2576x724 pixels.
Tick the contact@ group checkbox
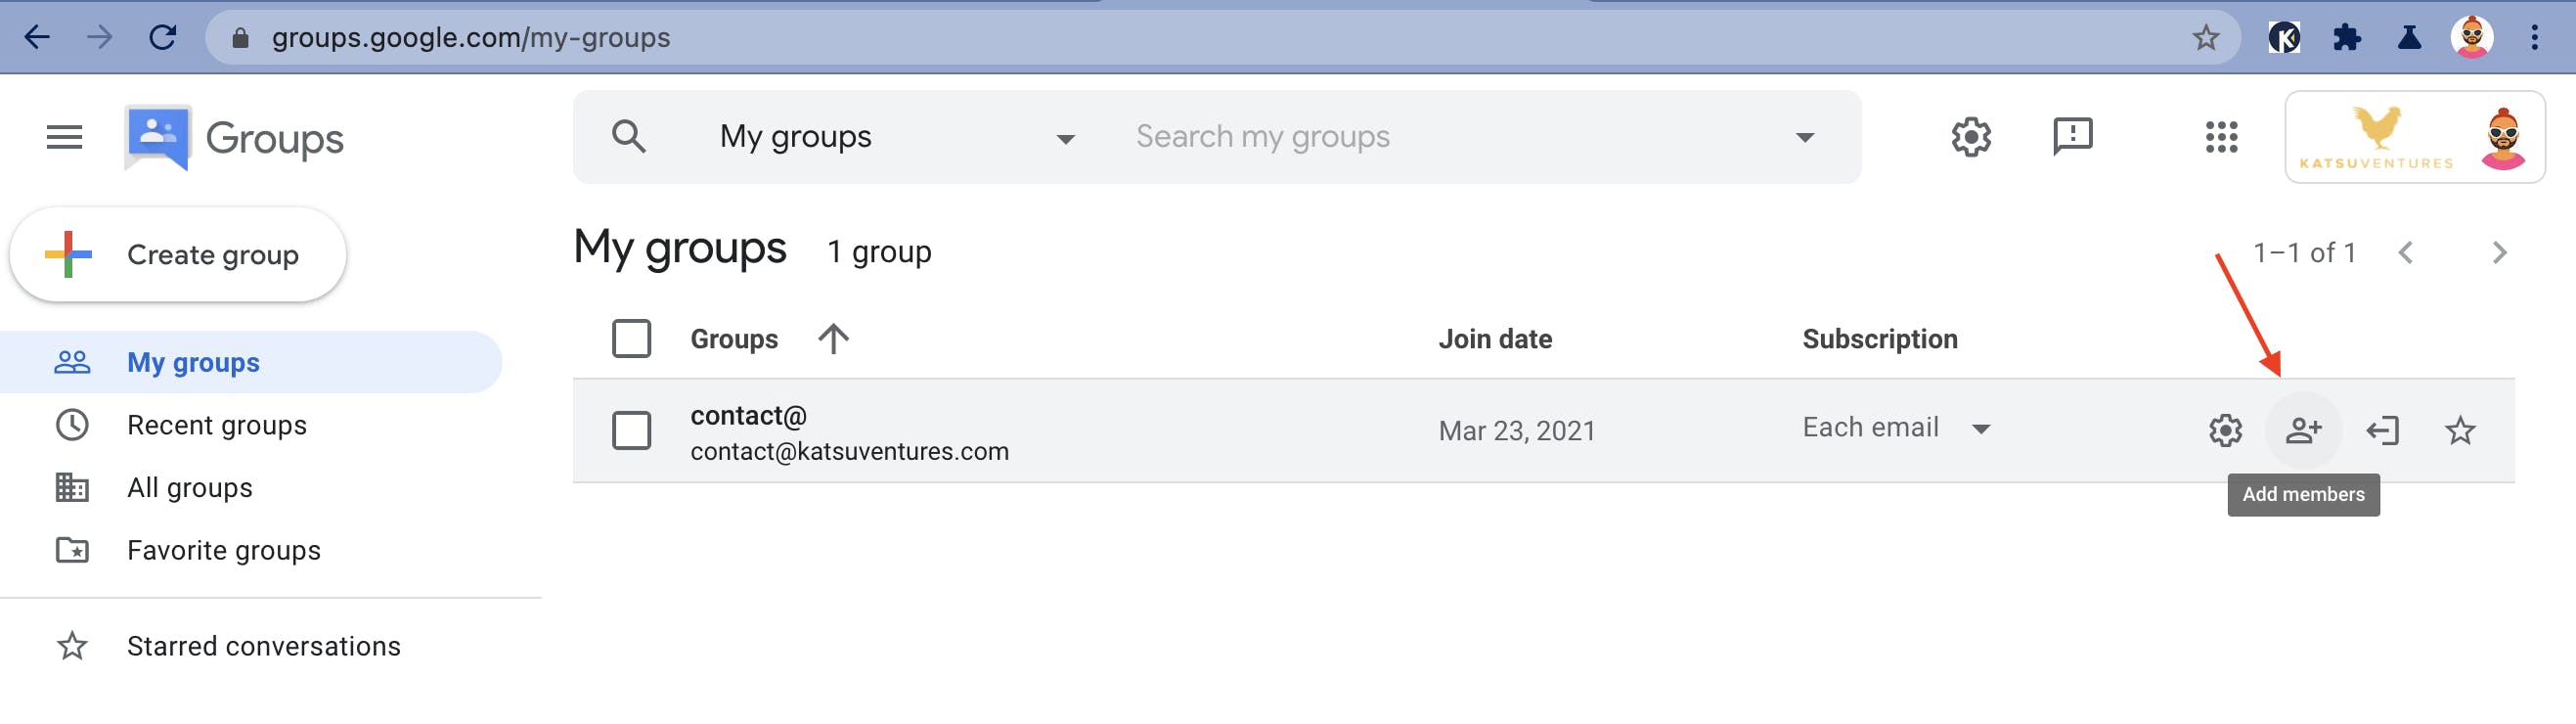tap(631, 431)
